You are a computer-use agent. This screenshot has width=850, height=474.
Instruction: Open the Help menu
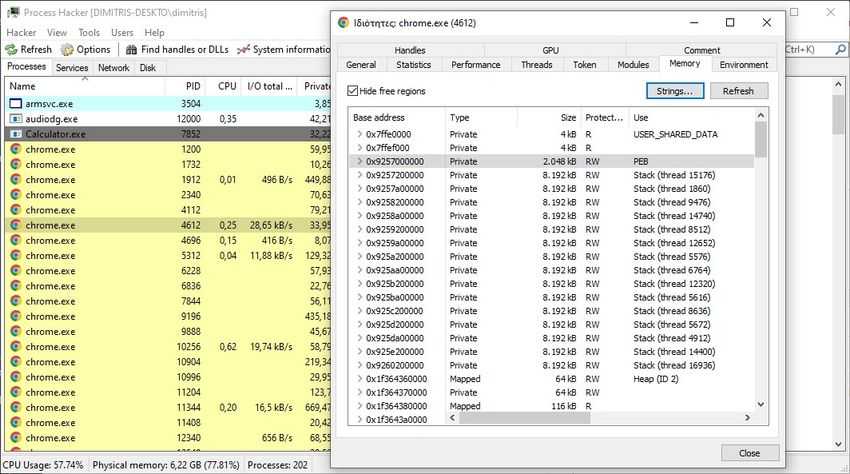point(154,33)
